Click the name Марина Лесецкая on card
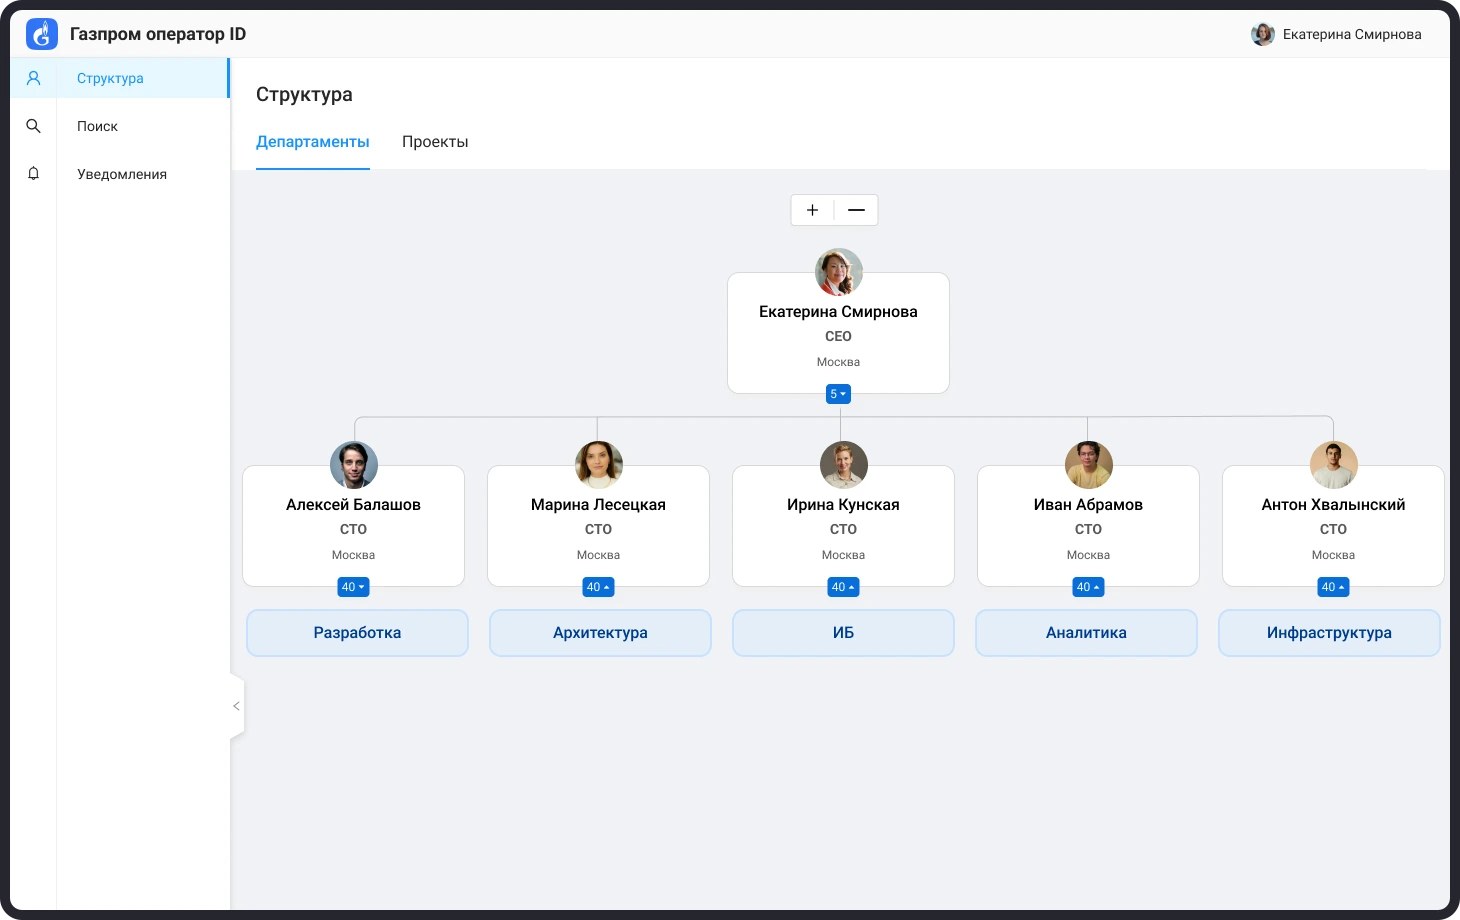The image size is (1460, 920). tap(598, 505)
